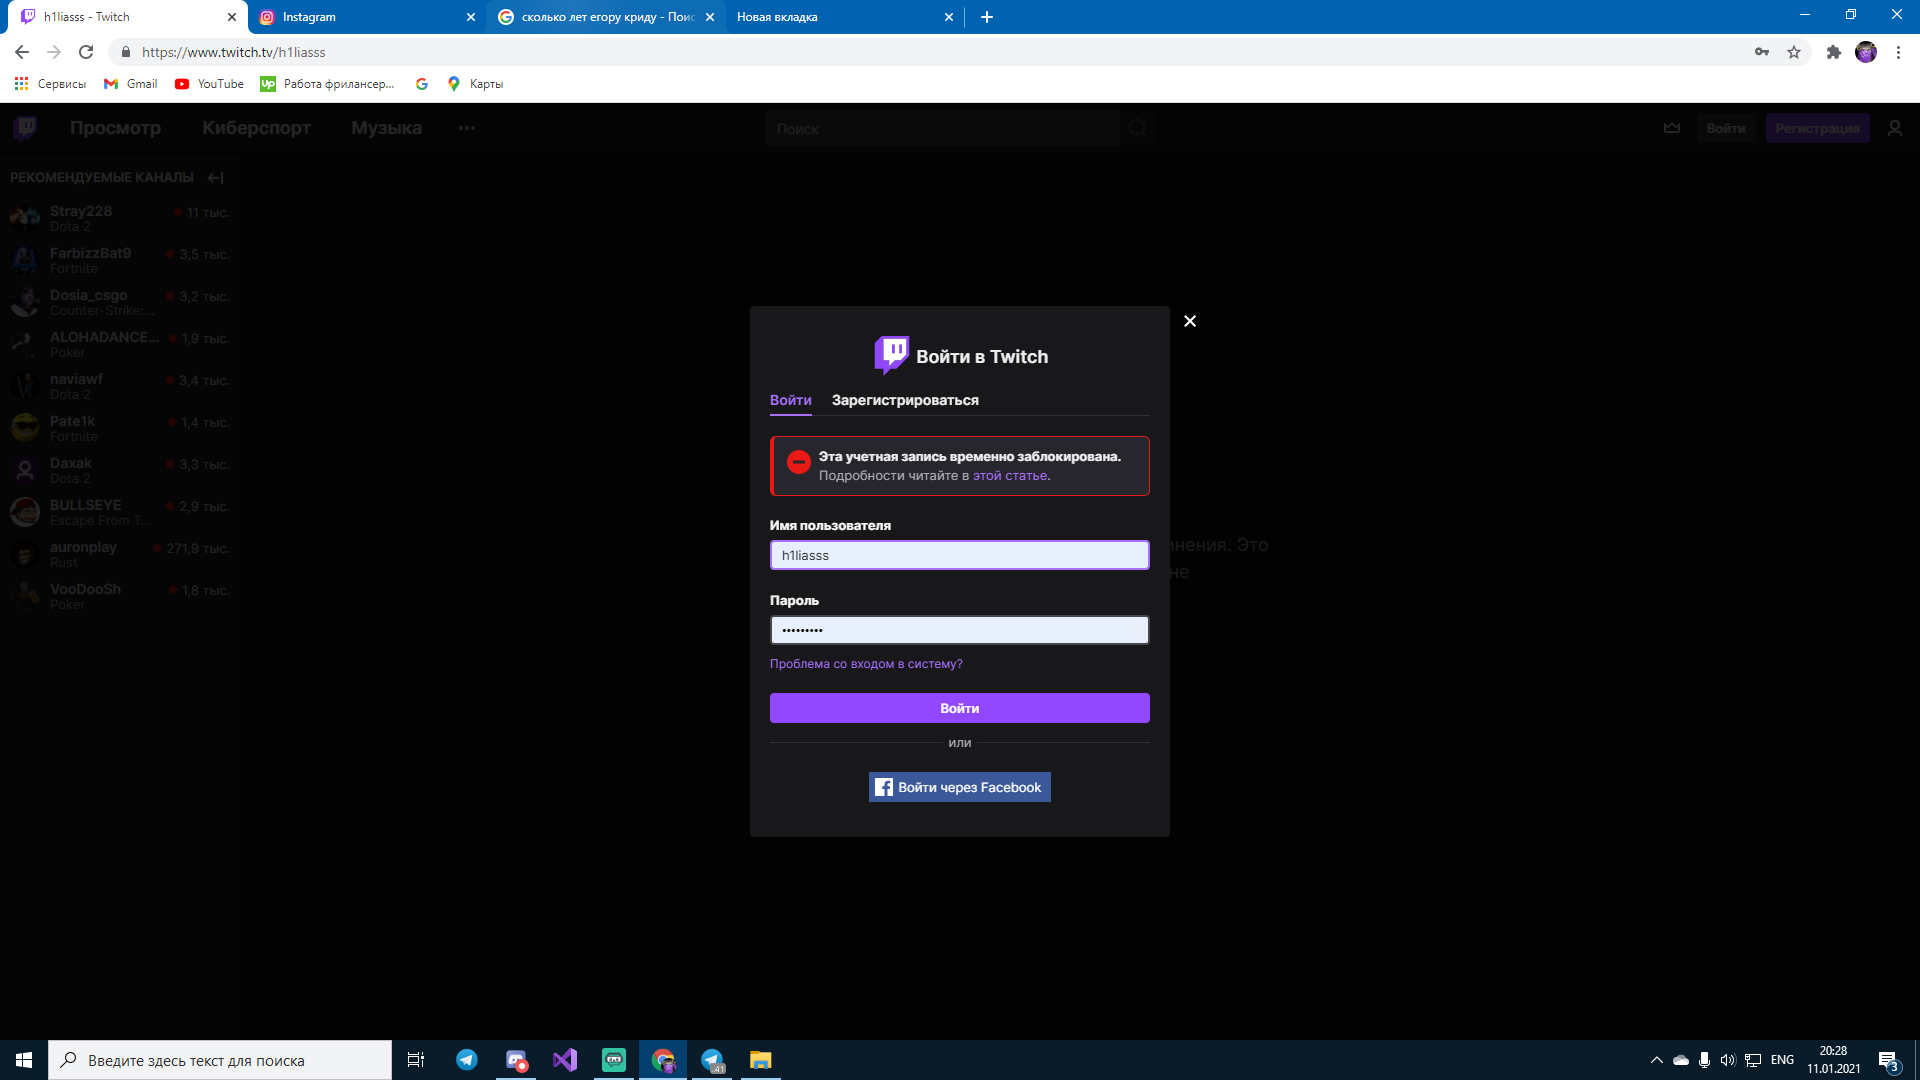Screen dimensions: 1920x1080
Task: Open VooDooSh channel in sidebar
Action: 120,596
